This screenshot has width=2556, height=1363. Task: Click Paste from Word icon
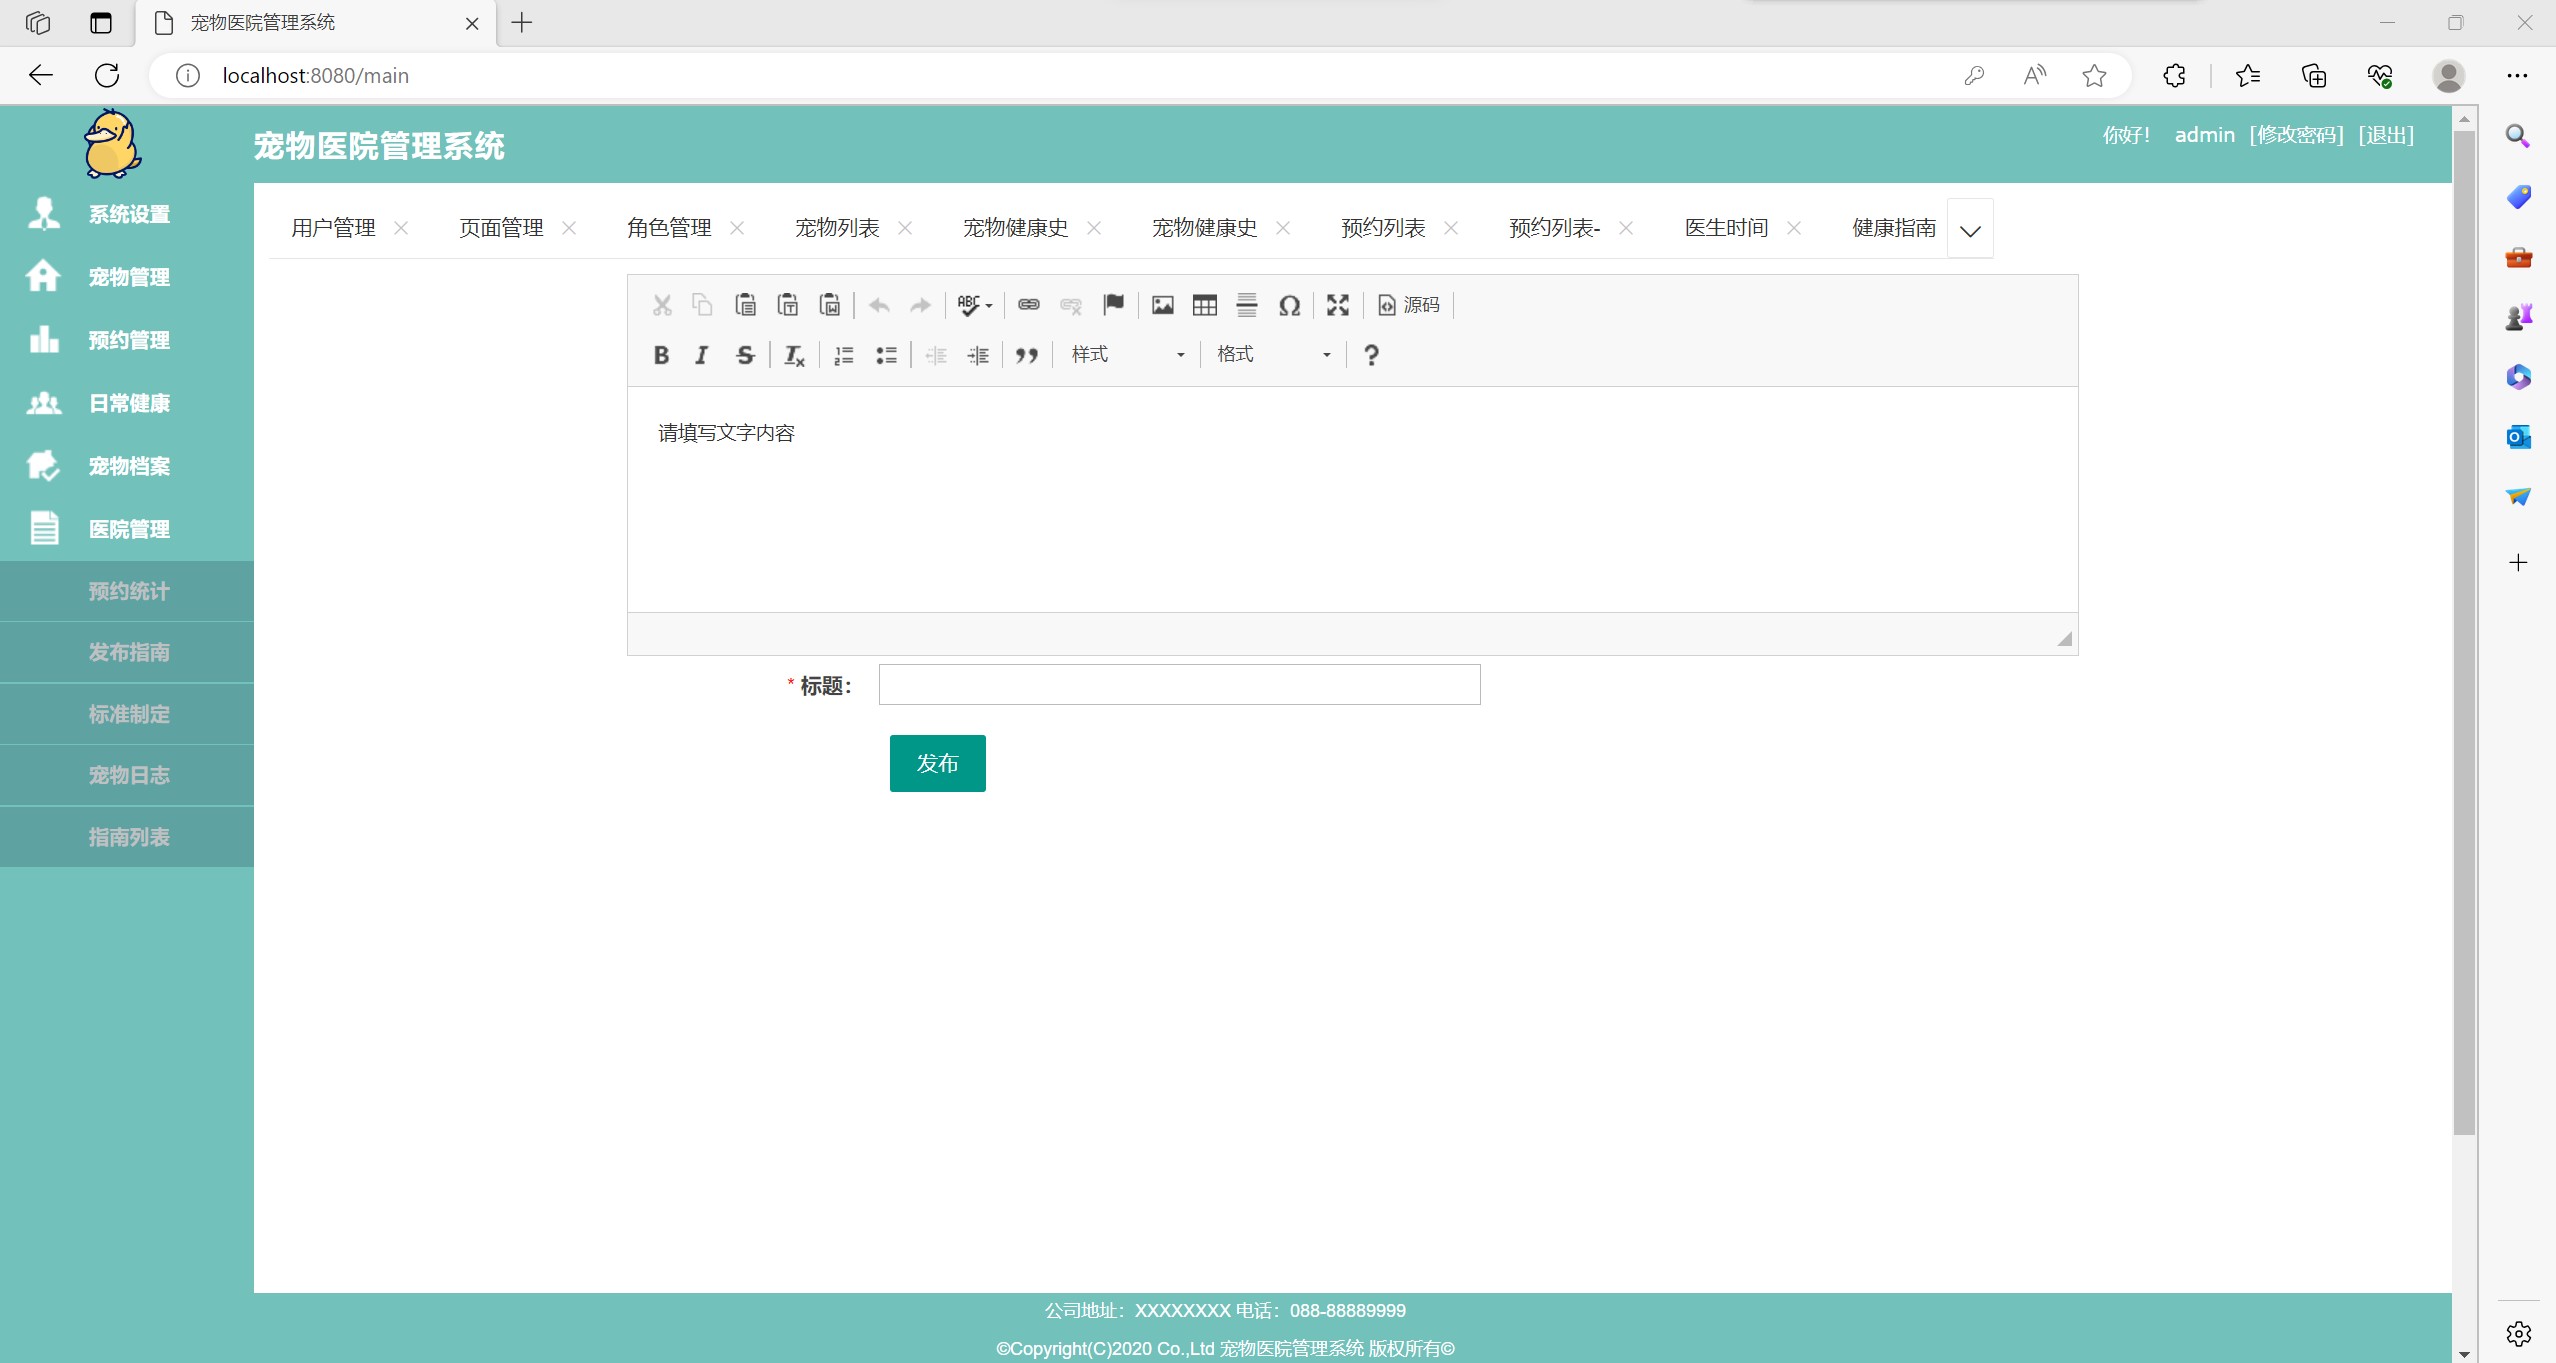click(830, 305)
